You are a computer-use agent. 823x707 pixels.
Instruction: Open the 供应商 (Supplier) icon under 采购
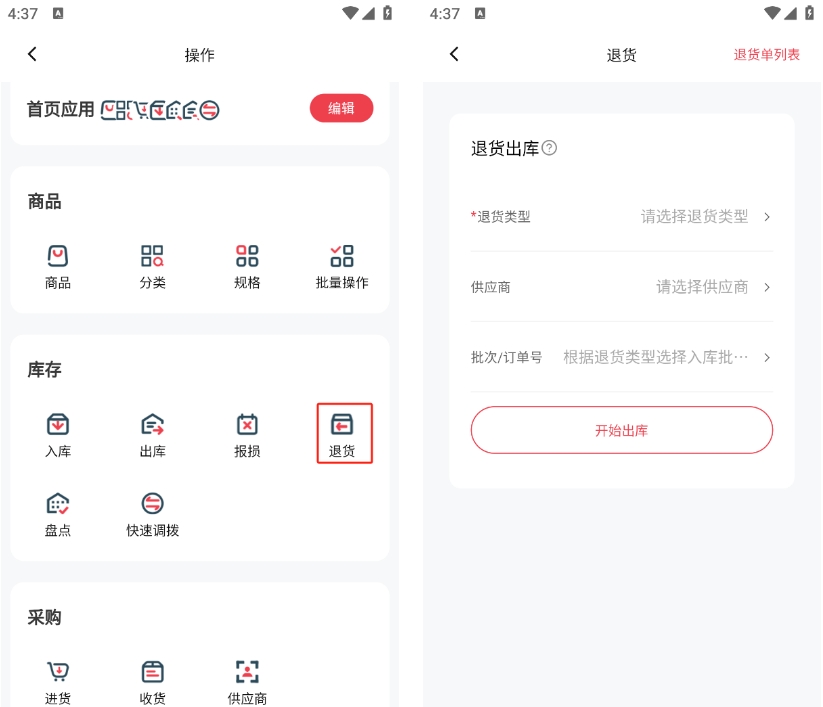pos(247,673)
